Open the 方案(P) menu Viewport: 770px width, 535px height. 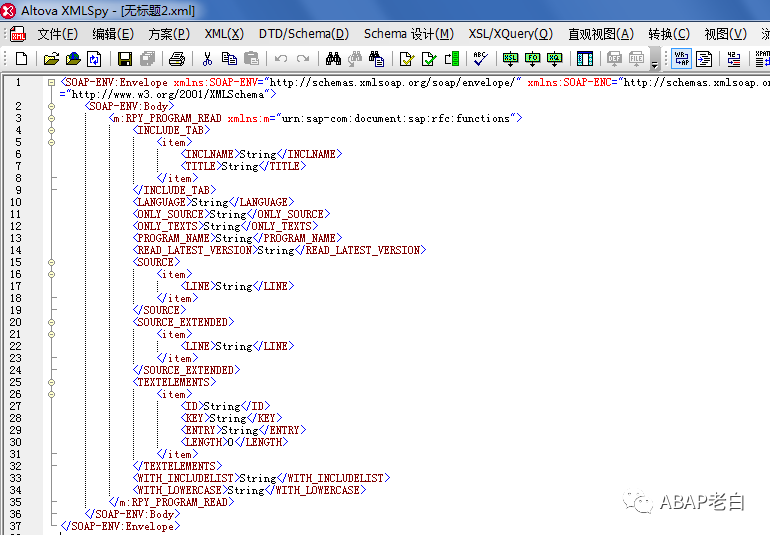coord(169,34)
